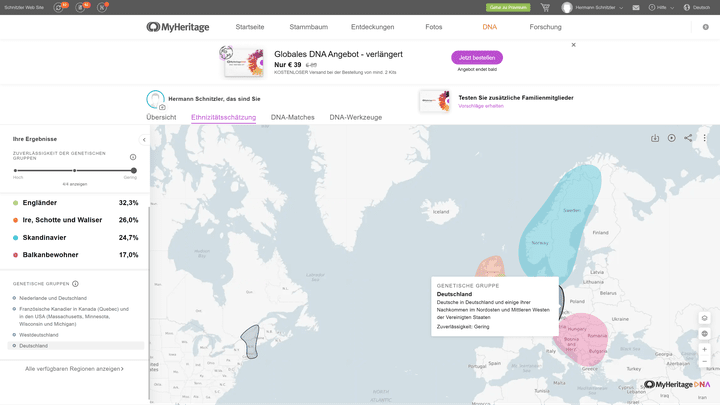Viewport: 720px width, 405px height.
Task: Click the Hilfe question mark icon
Action: (652, 7)
